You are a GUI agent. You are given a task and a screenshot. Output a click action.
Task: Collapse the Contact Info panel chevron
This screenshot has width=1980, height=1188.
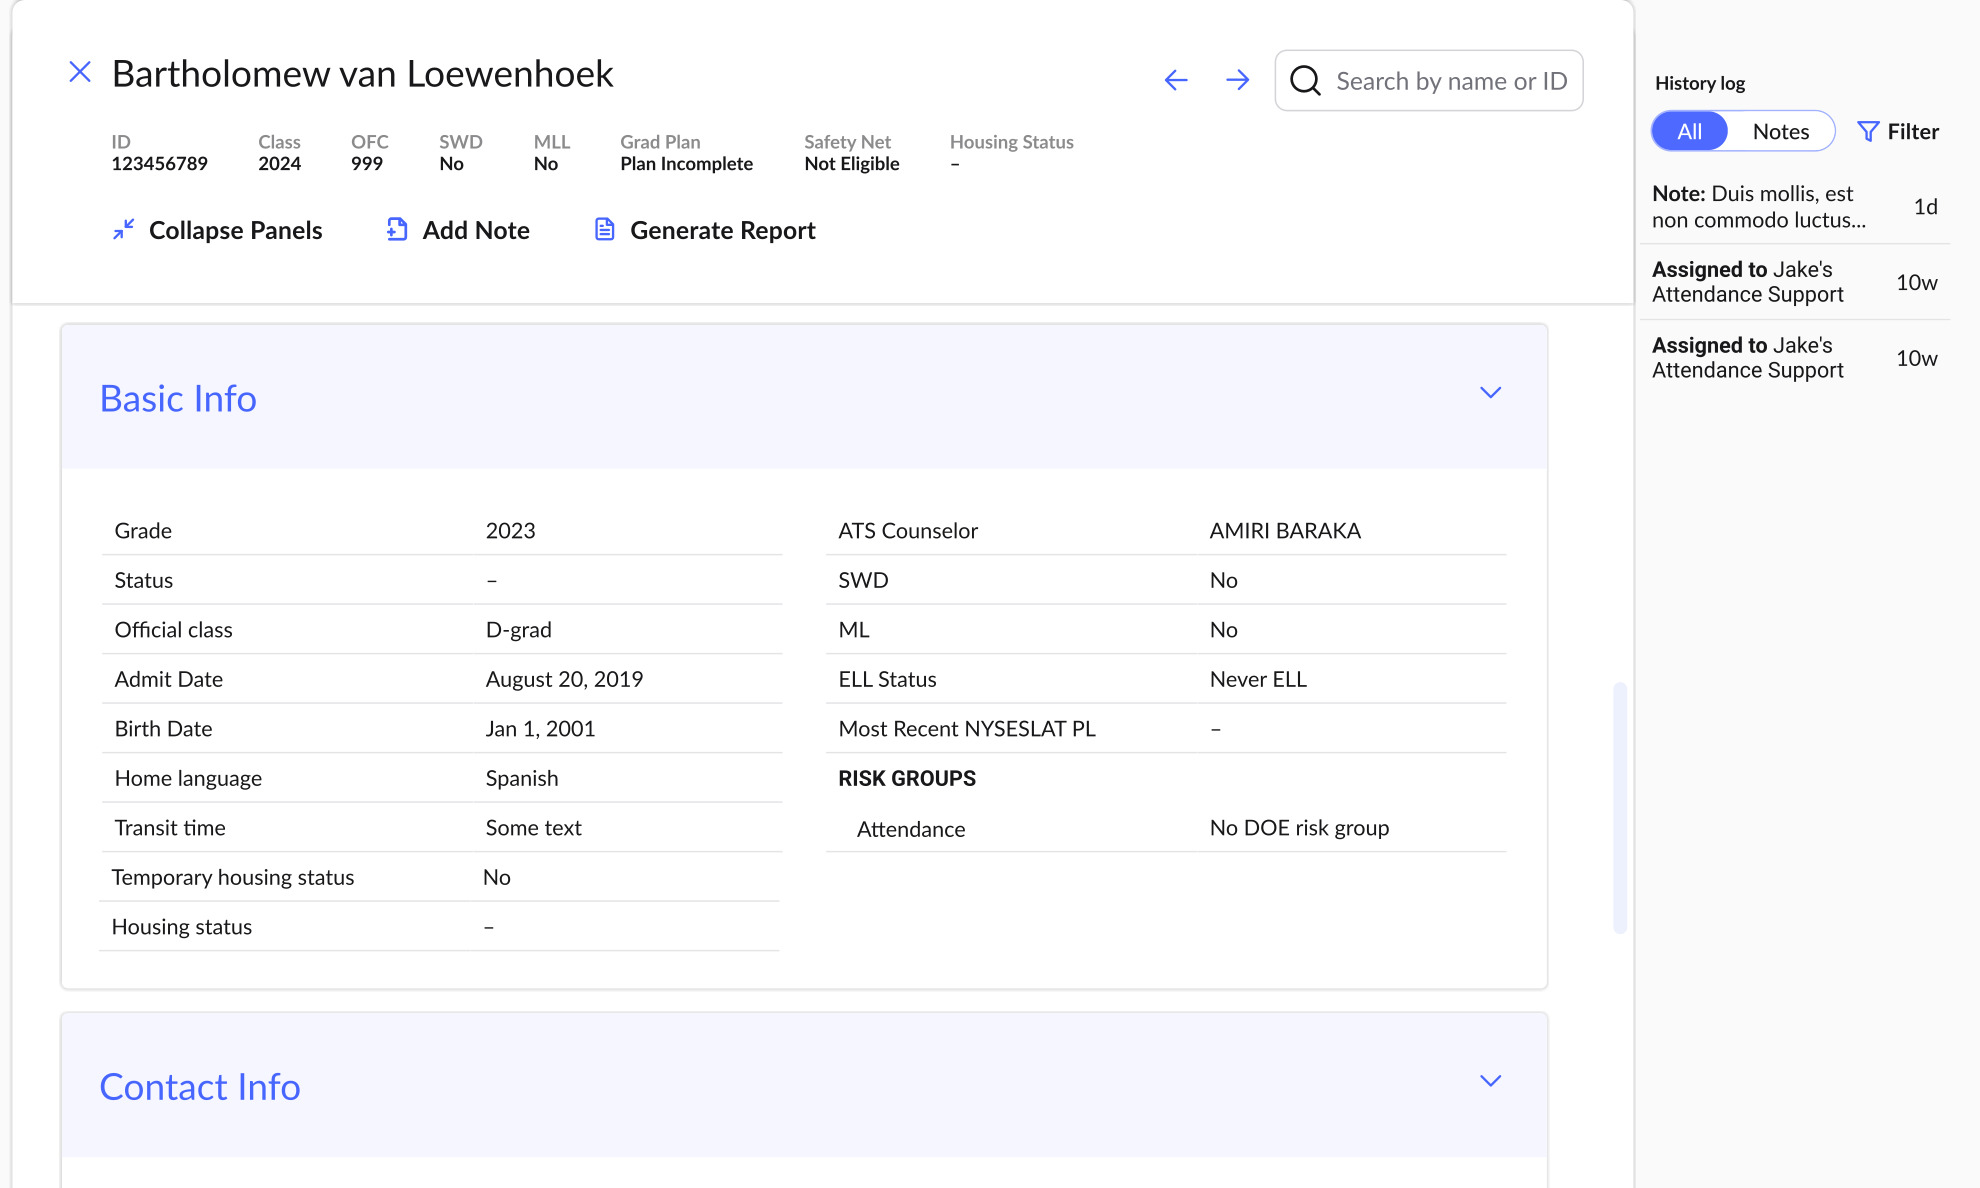[1490, 1081]
